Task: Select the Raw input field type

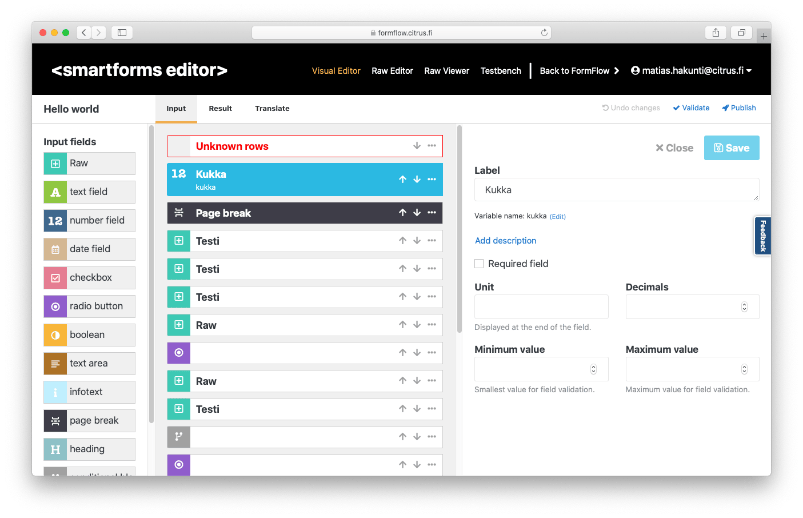Action: pyautogui.click(x=90, y=163)
